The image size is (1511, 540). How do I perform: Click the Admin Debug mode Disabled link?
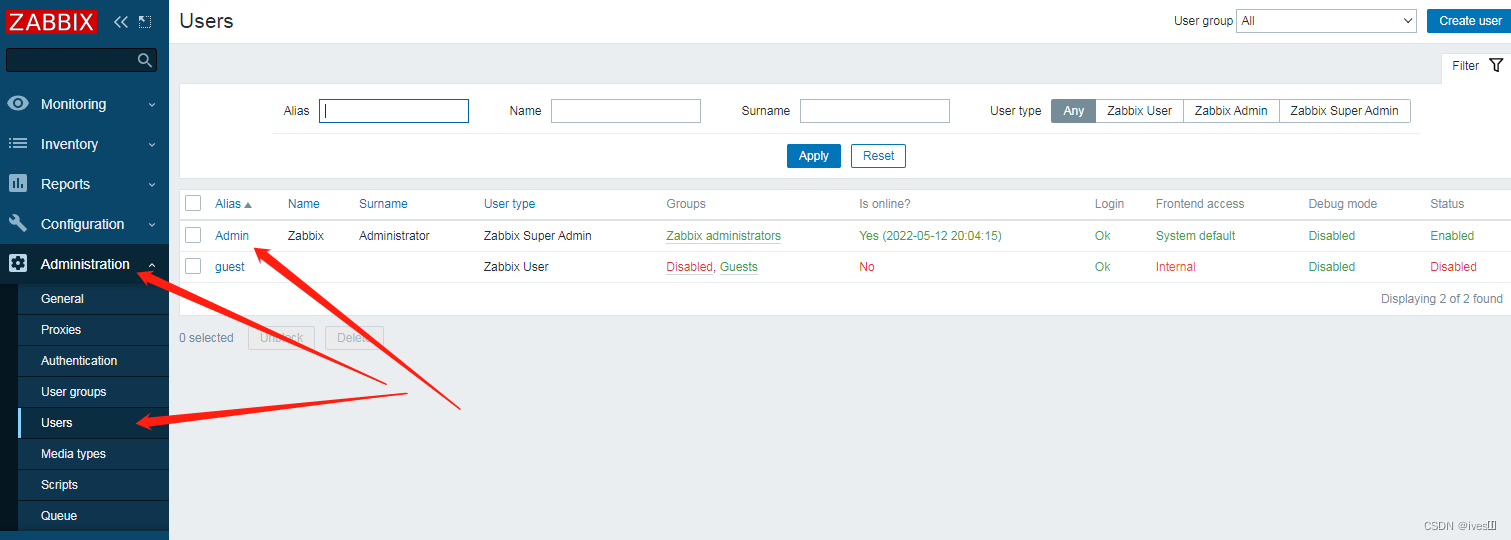click(x=1332, y=236)
